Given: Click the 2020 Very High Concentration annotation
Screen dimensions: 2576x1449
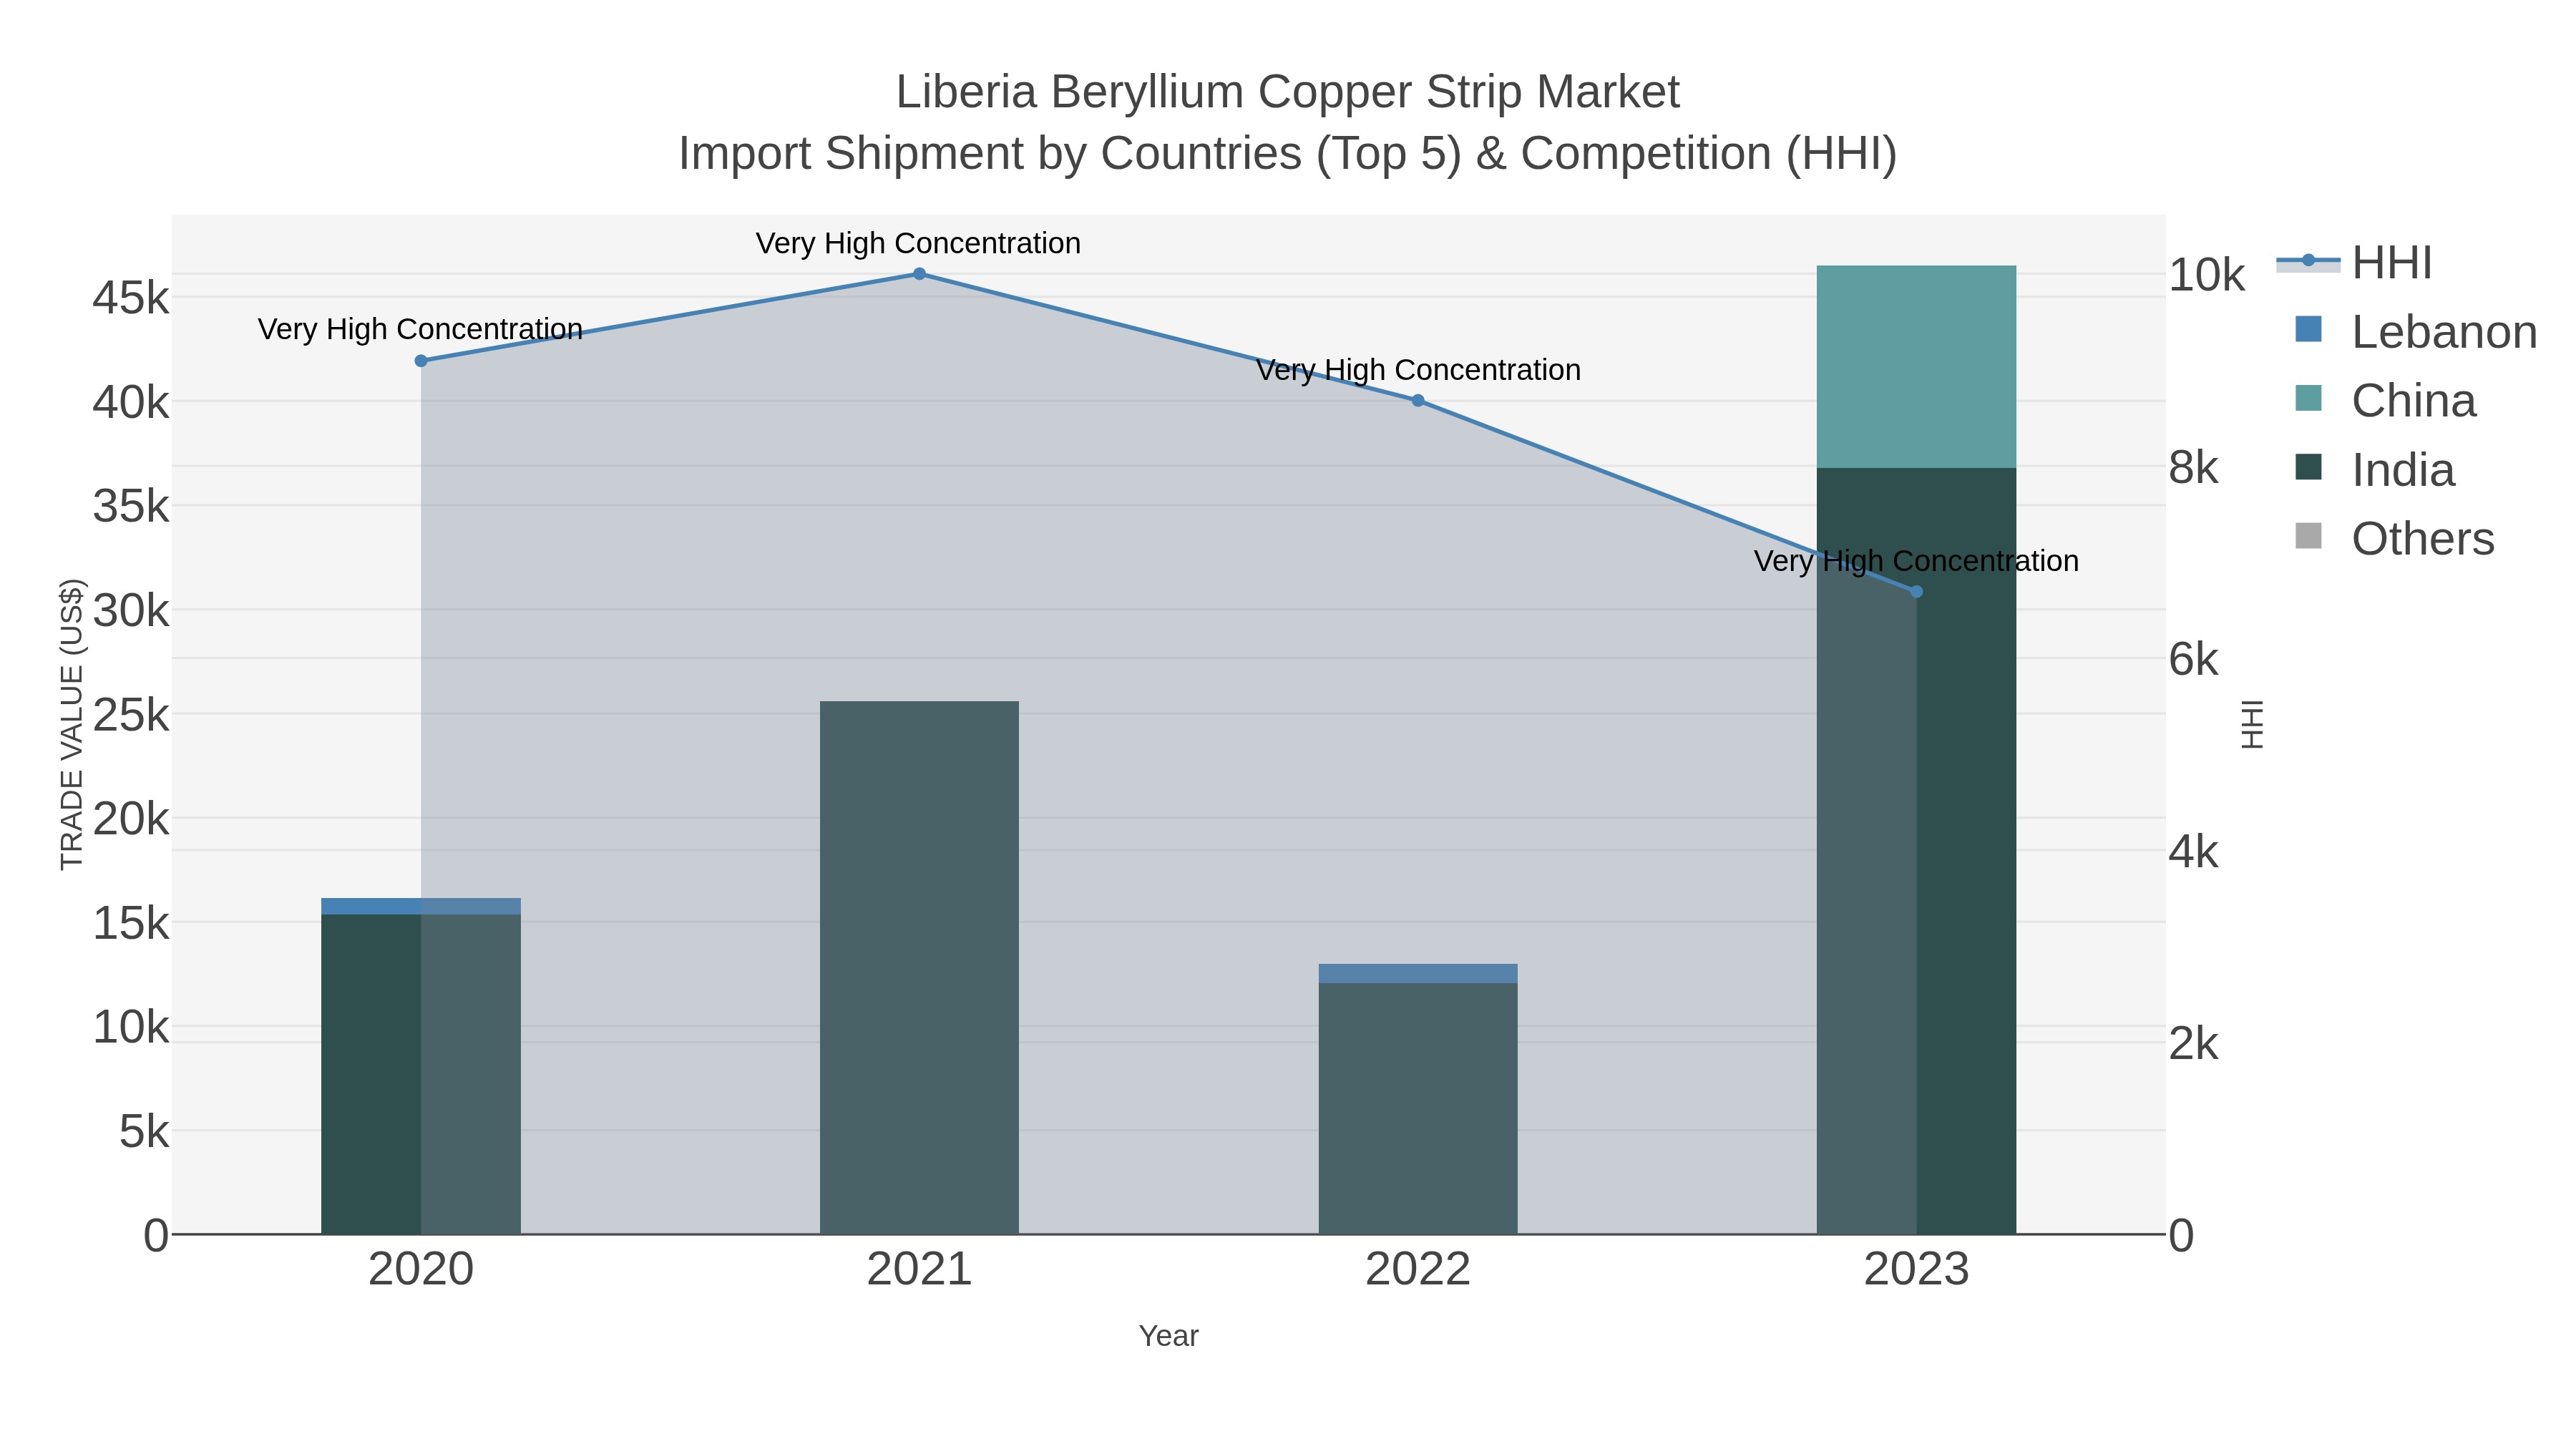Looking at the screenshot, I should (x=420, y=329).
